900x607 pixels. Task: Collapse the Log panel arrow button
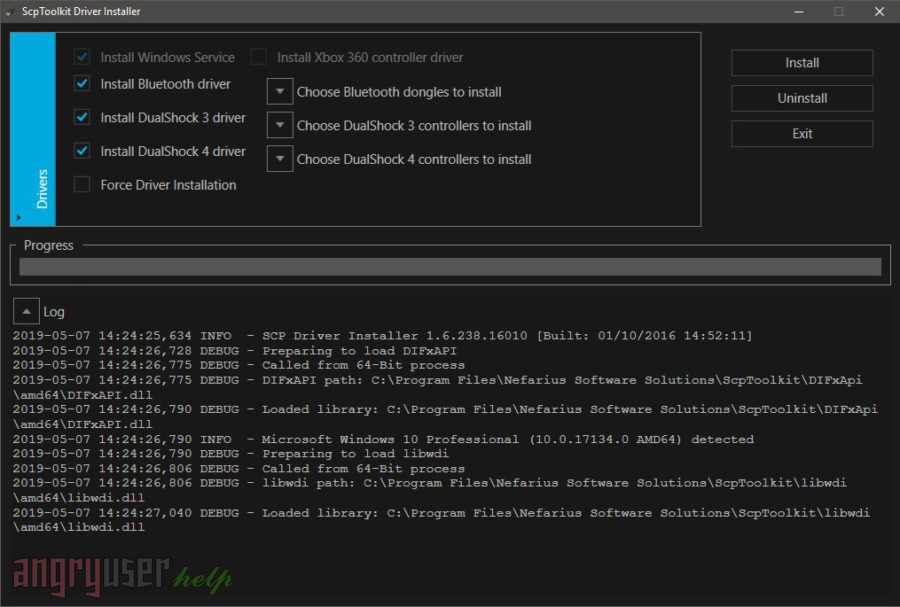click(x=26, y=311)
